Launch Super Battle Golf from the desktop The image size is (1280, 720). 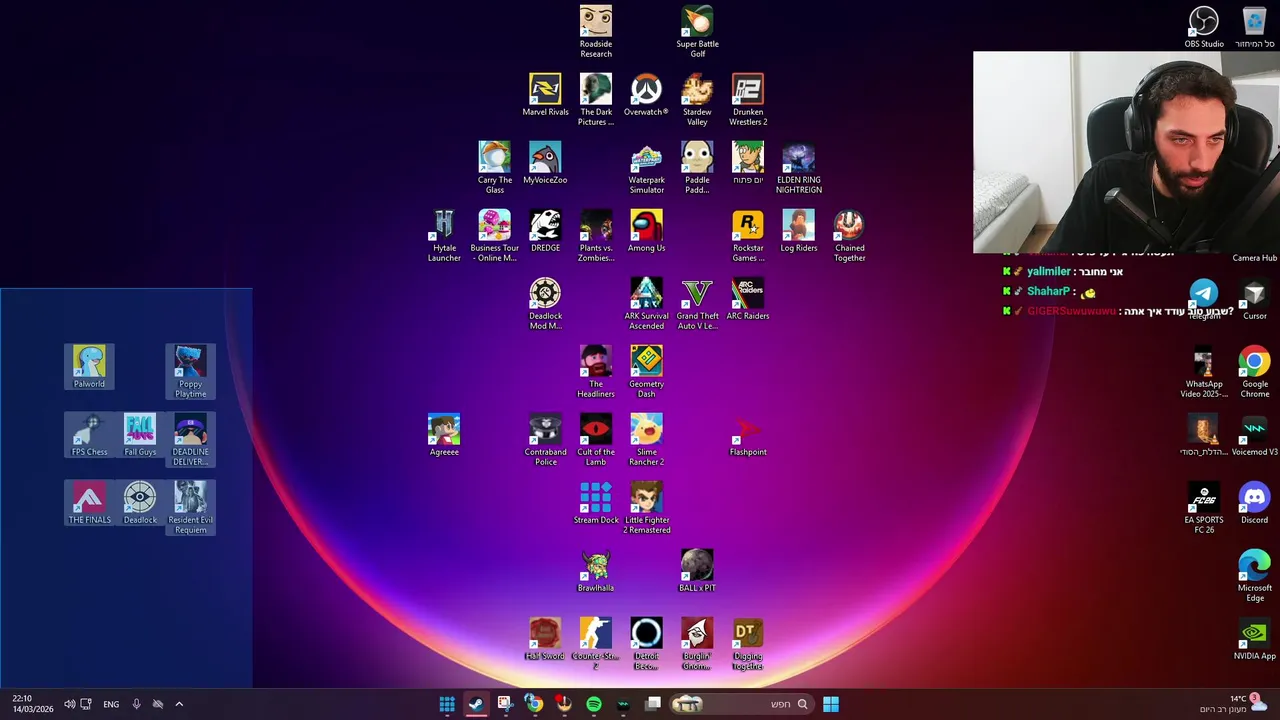pos(697,32)
